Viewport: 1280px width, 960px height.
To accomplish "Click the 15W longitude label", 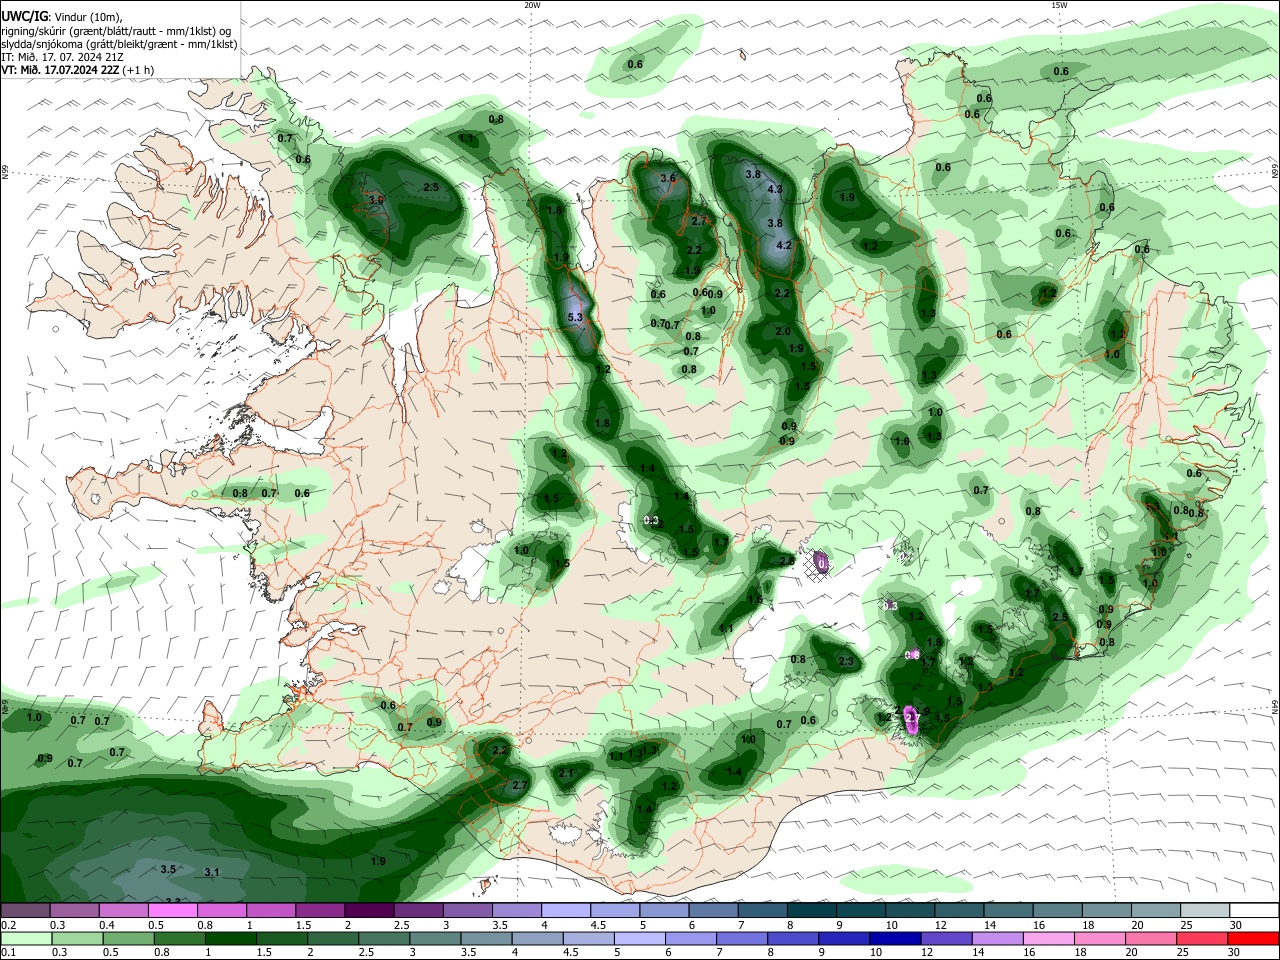I will pos(1059,5).
